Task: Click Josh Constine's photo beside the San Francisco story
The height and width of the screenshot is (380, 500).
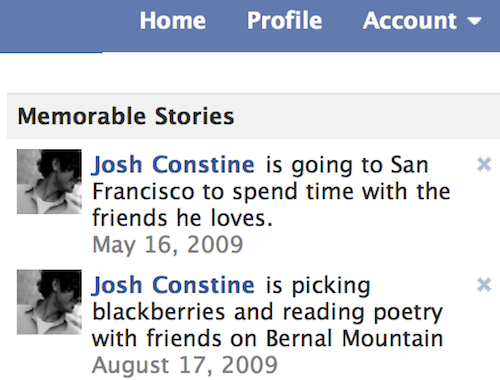Action: point(49,181)
